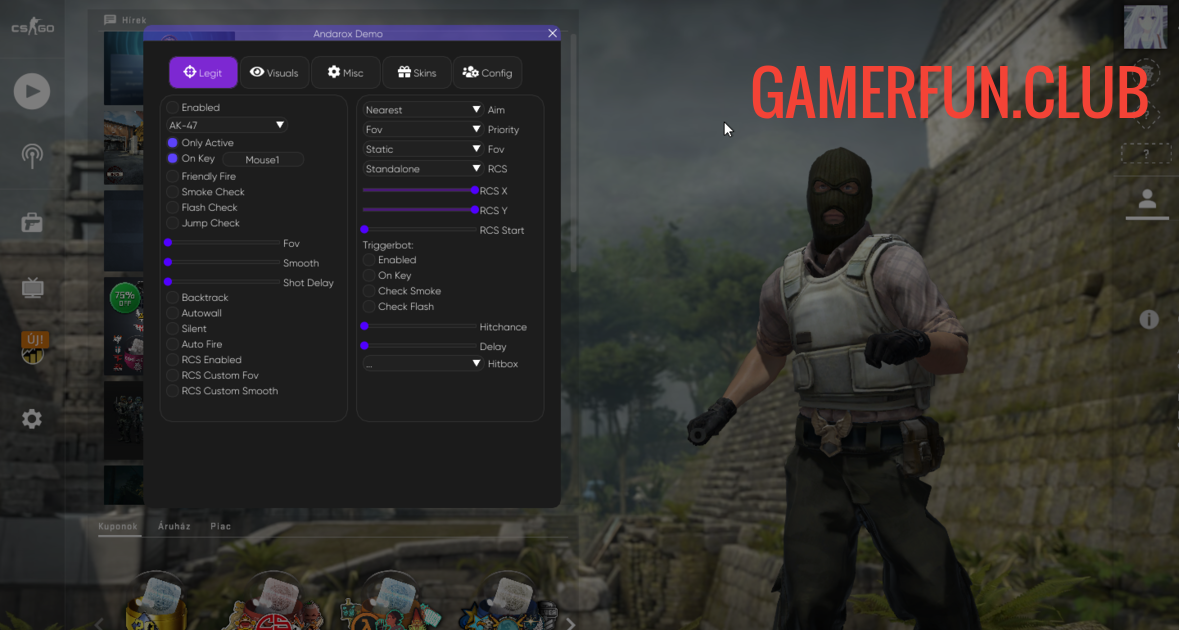The width and height of the screenshot is (1179, 630).
Task: Open the Misc tab
Action: pyautogui.click(x=345, y=72)
